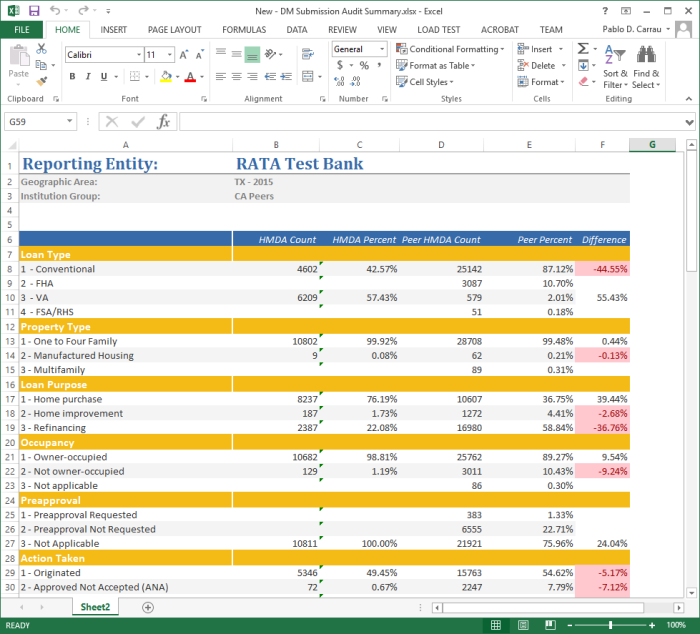Wrap text in the selected cell

pos(308,54)
